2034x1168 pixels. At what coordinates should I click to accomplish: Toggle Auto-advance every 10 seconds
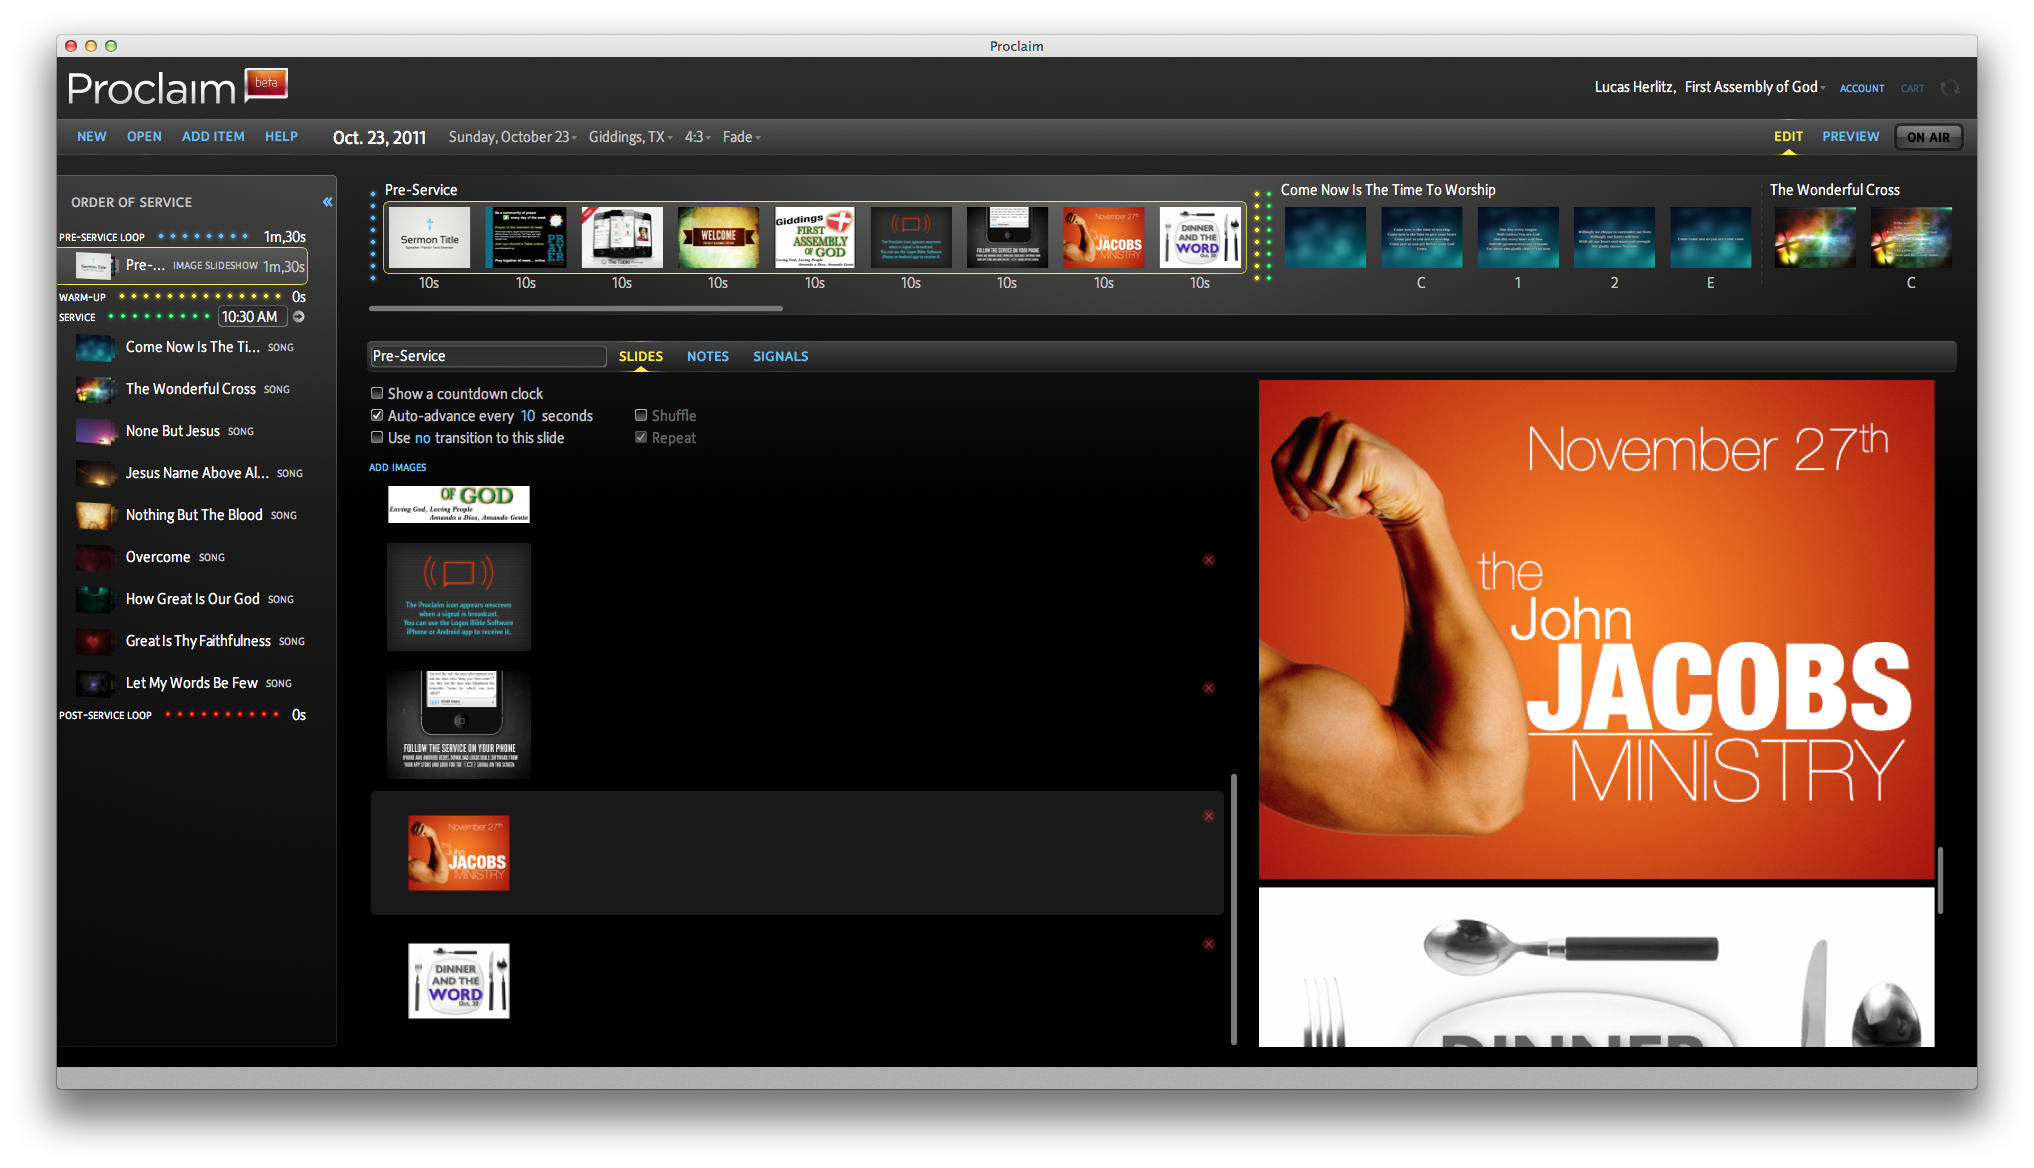click(377, 416)
